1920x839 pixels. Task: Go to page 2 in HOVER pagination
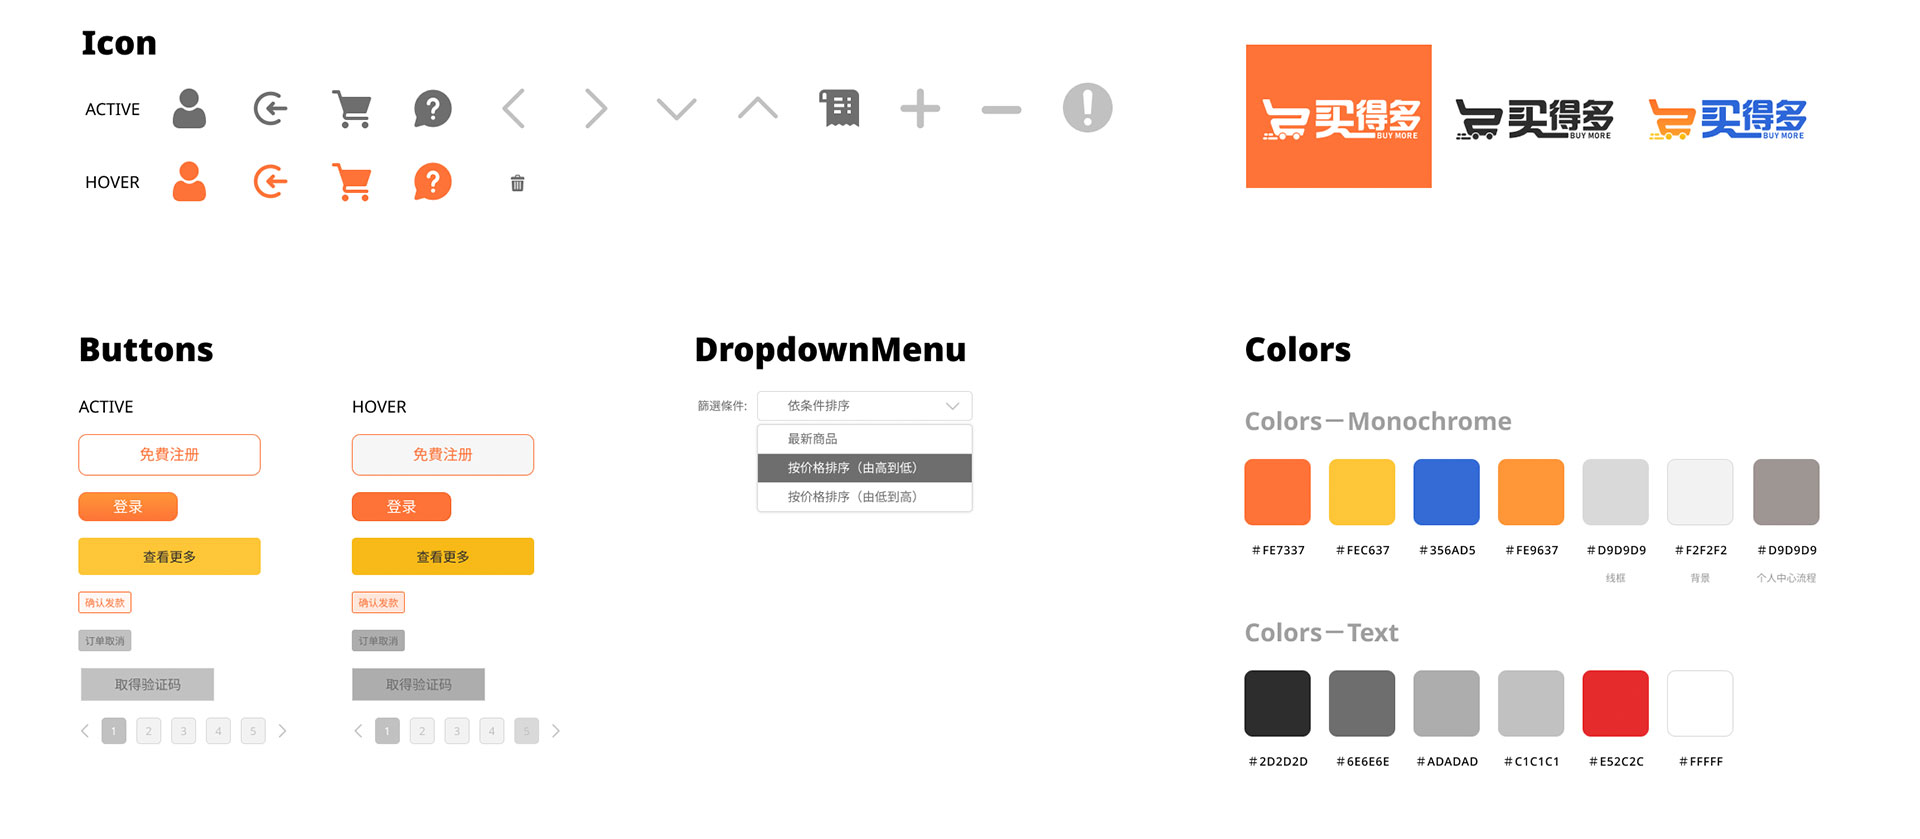[422, 731]
